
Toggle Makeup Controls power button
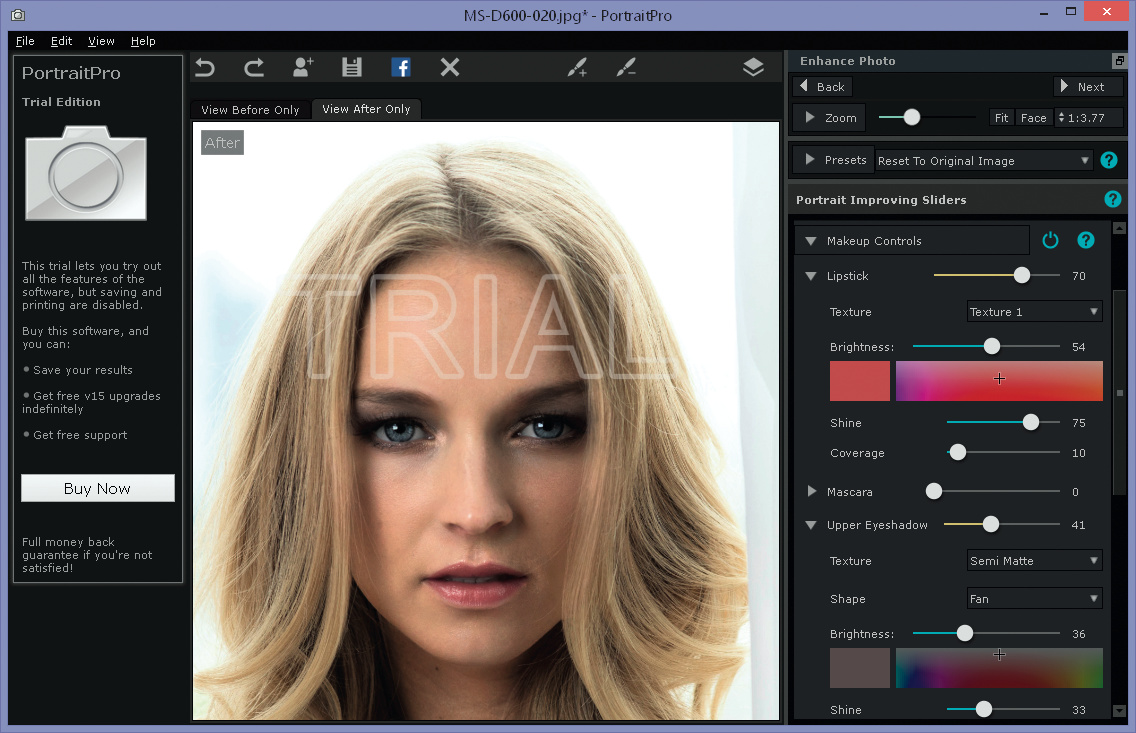(1050, 240)
